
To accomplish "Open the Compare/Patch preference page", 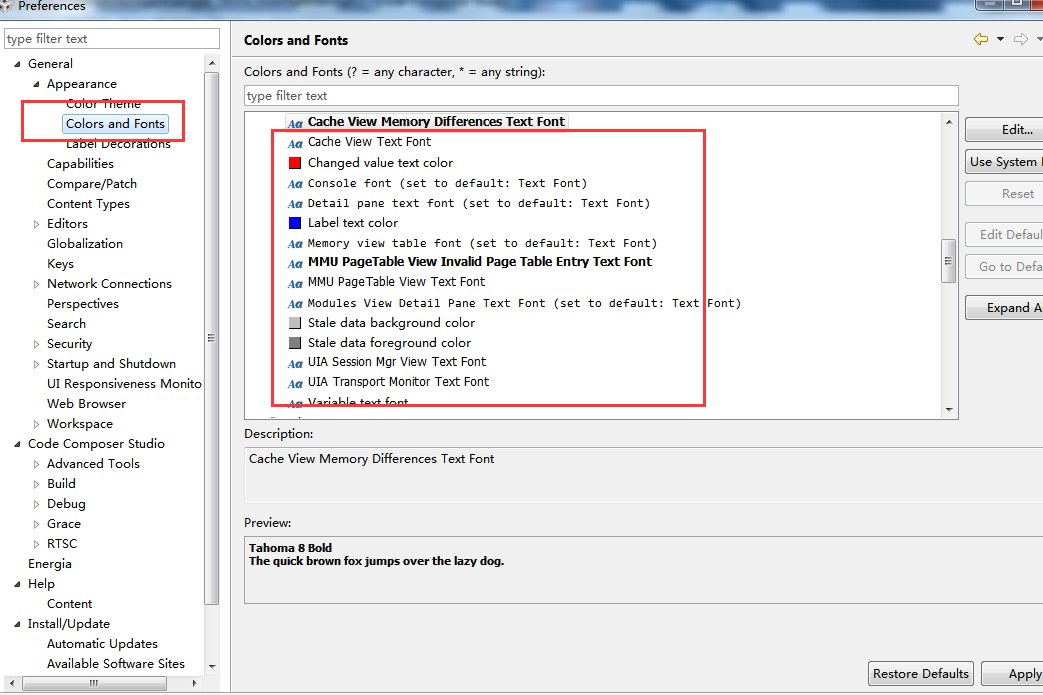I will (92, 184).
